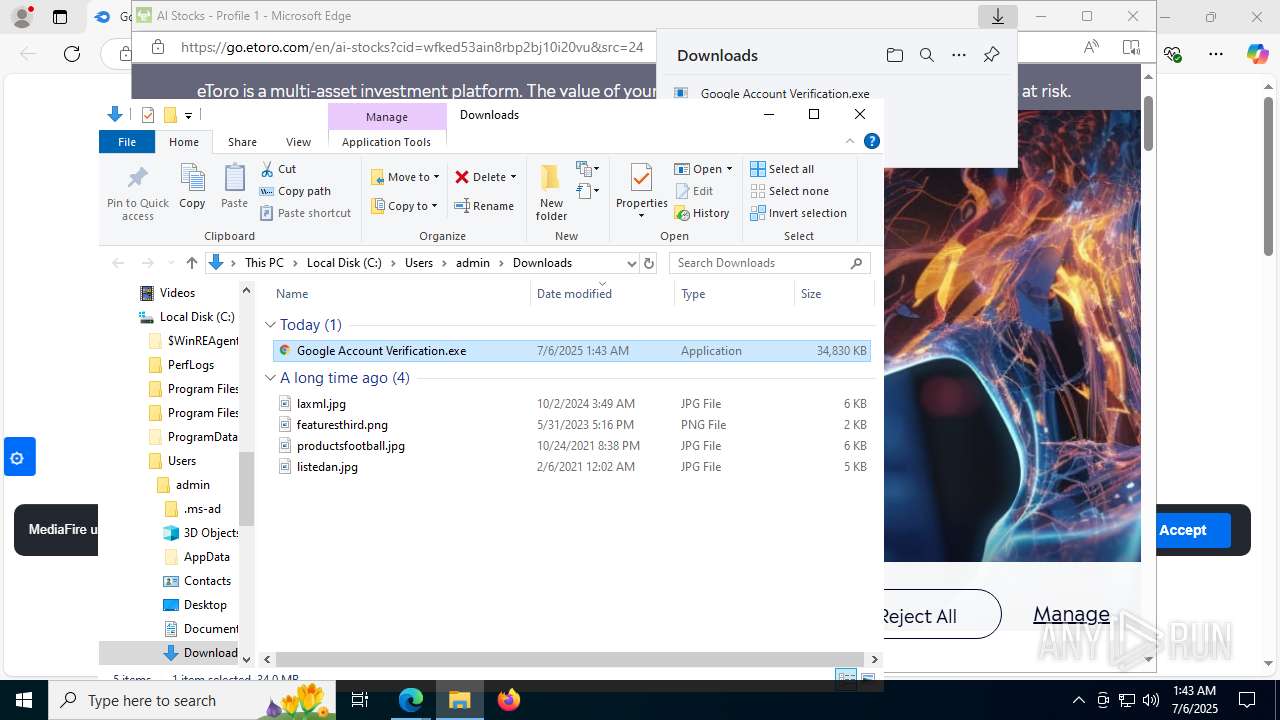
Task: Select Desktop in the navigation tree
Action: [x=205, y=605]
